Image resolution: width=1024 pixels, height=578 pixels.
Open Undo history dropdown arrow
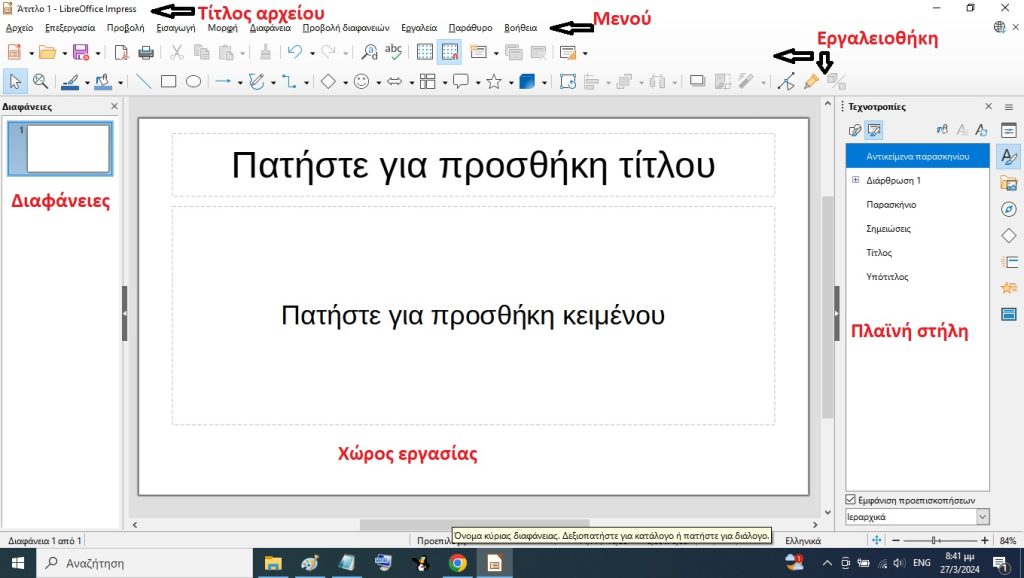pyautogui.click(x=312, y=53)
